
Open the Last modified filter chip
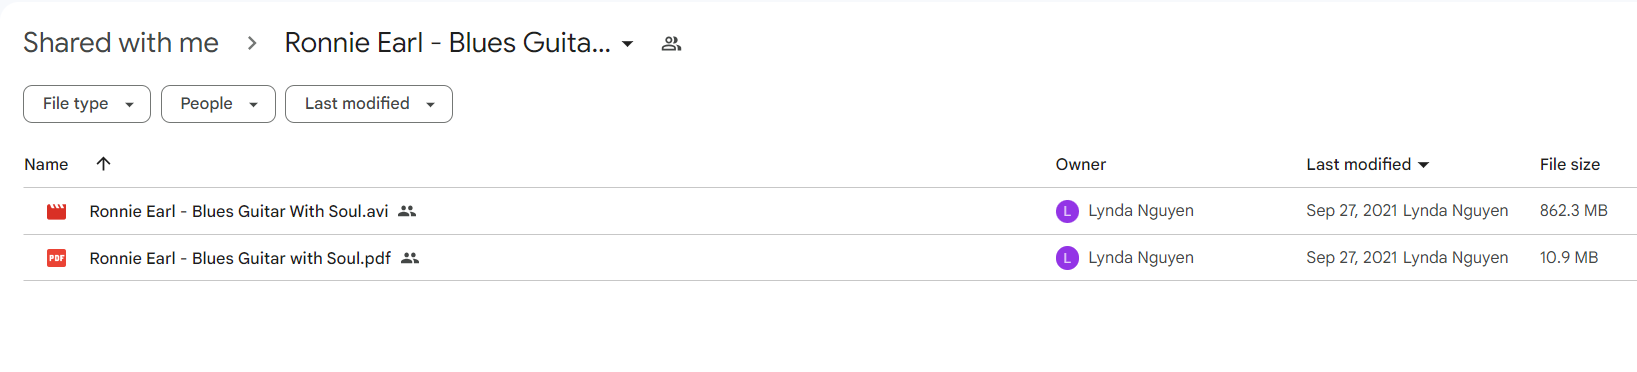tap(369, 104)
